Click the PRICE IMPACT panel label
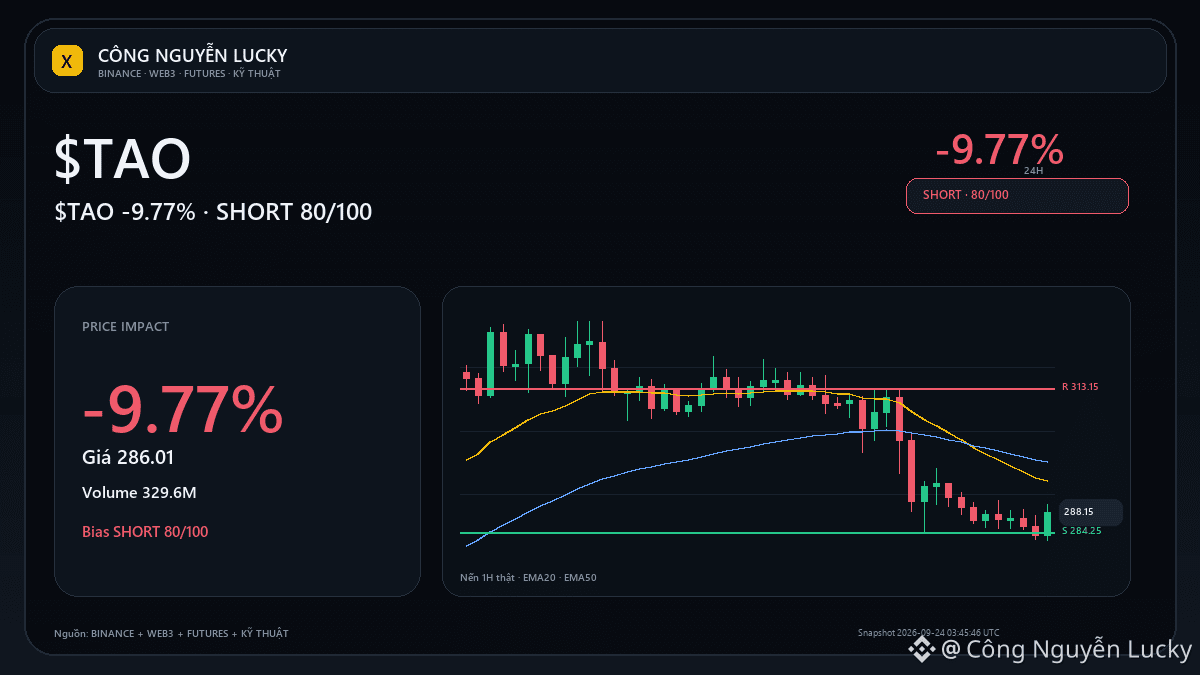 click(125, 327)
